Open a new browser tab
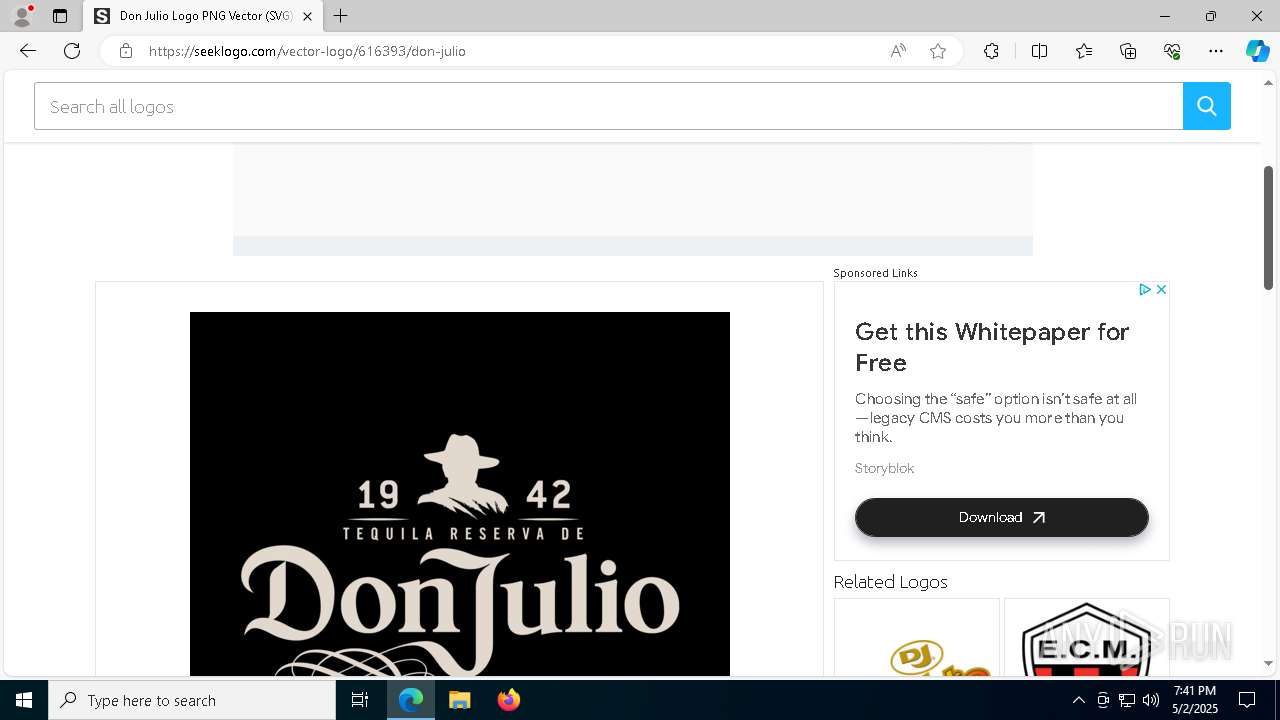 pos(341,16)
